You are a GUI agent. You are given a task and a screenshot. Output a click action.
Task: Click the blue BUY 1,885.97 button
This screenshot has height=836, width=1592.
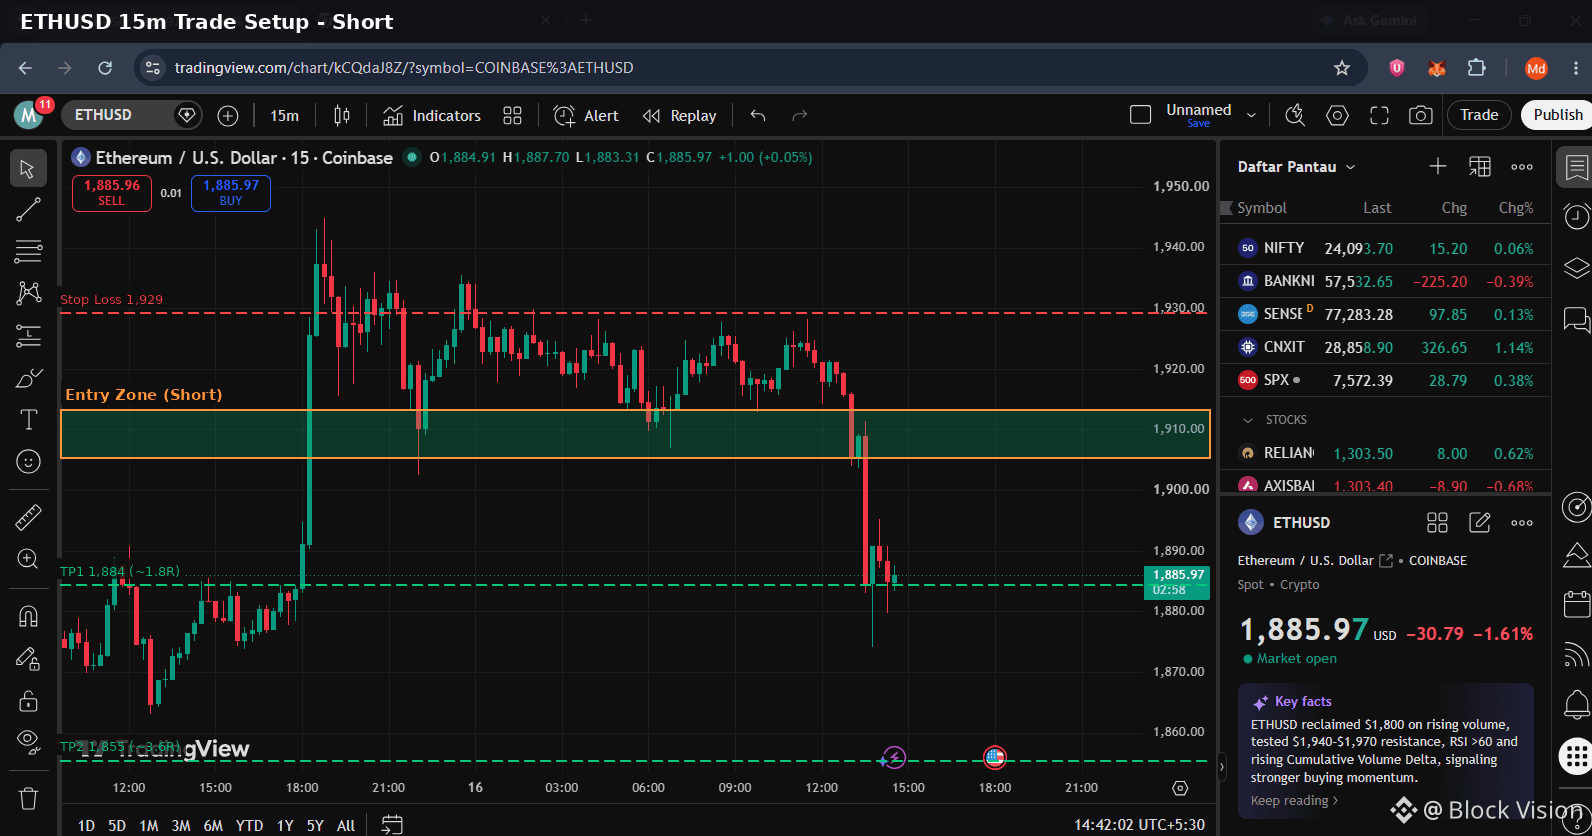click(231, 193)
